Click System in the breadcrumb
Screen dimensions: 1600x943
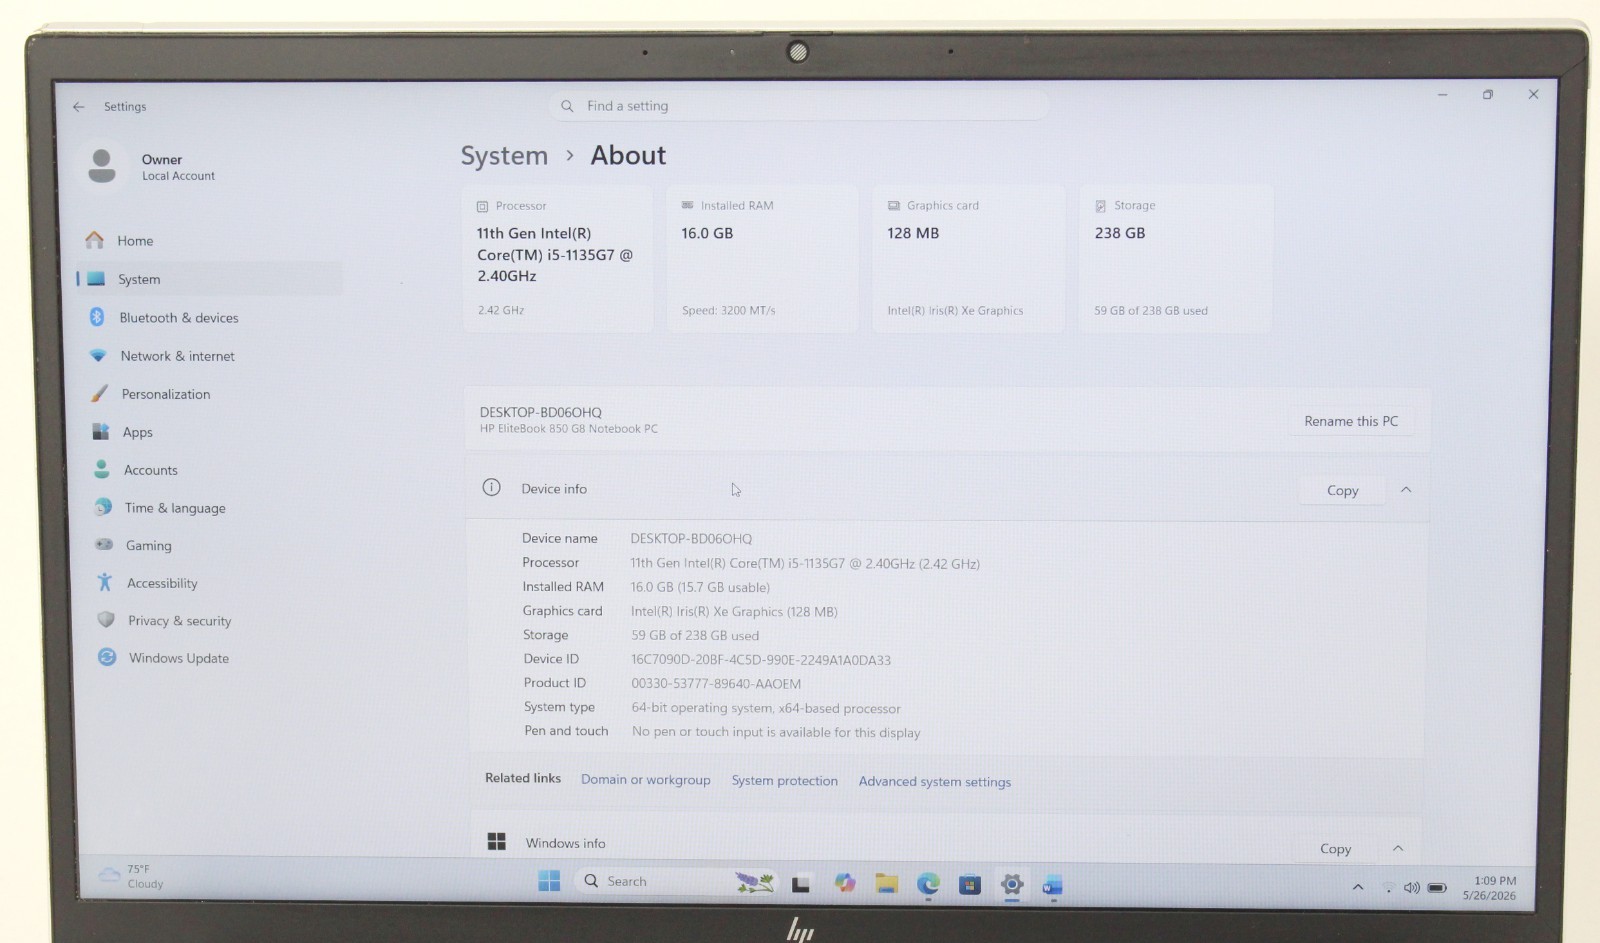click(504, 156)
